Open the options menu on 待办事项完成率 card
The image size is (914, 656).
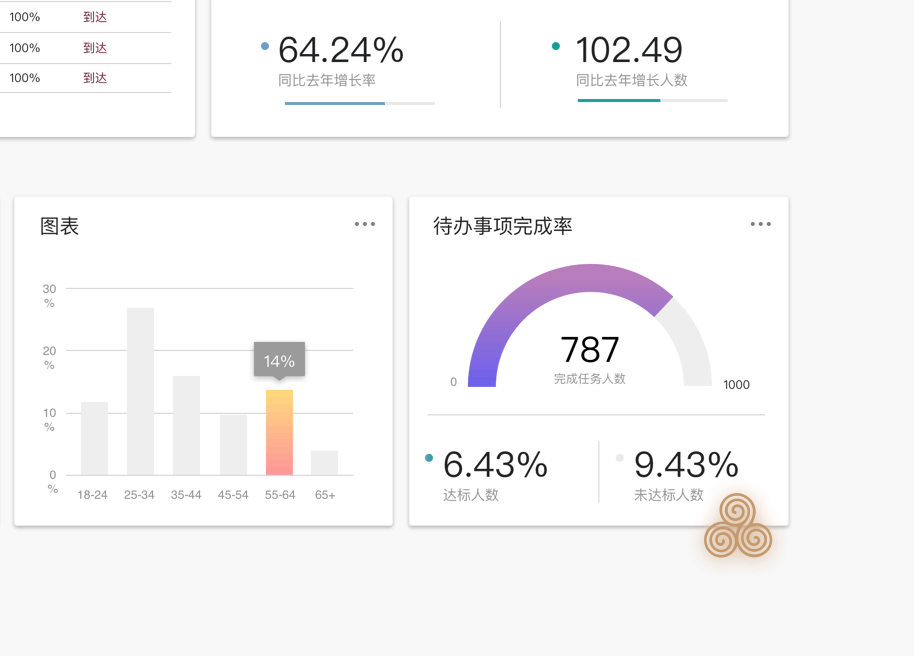pyautogui.click(x=760, y=224)
